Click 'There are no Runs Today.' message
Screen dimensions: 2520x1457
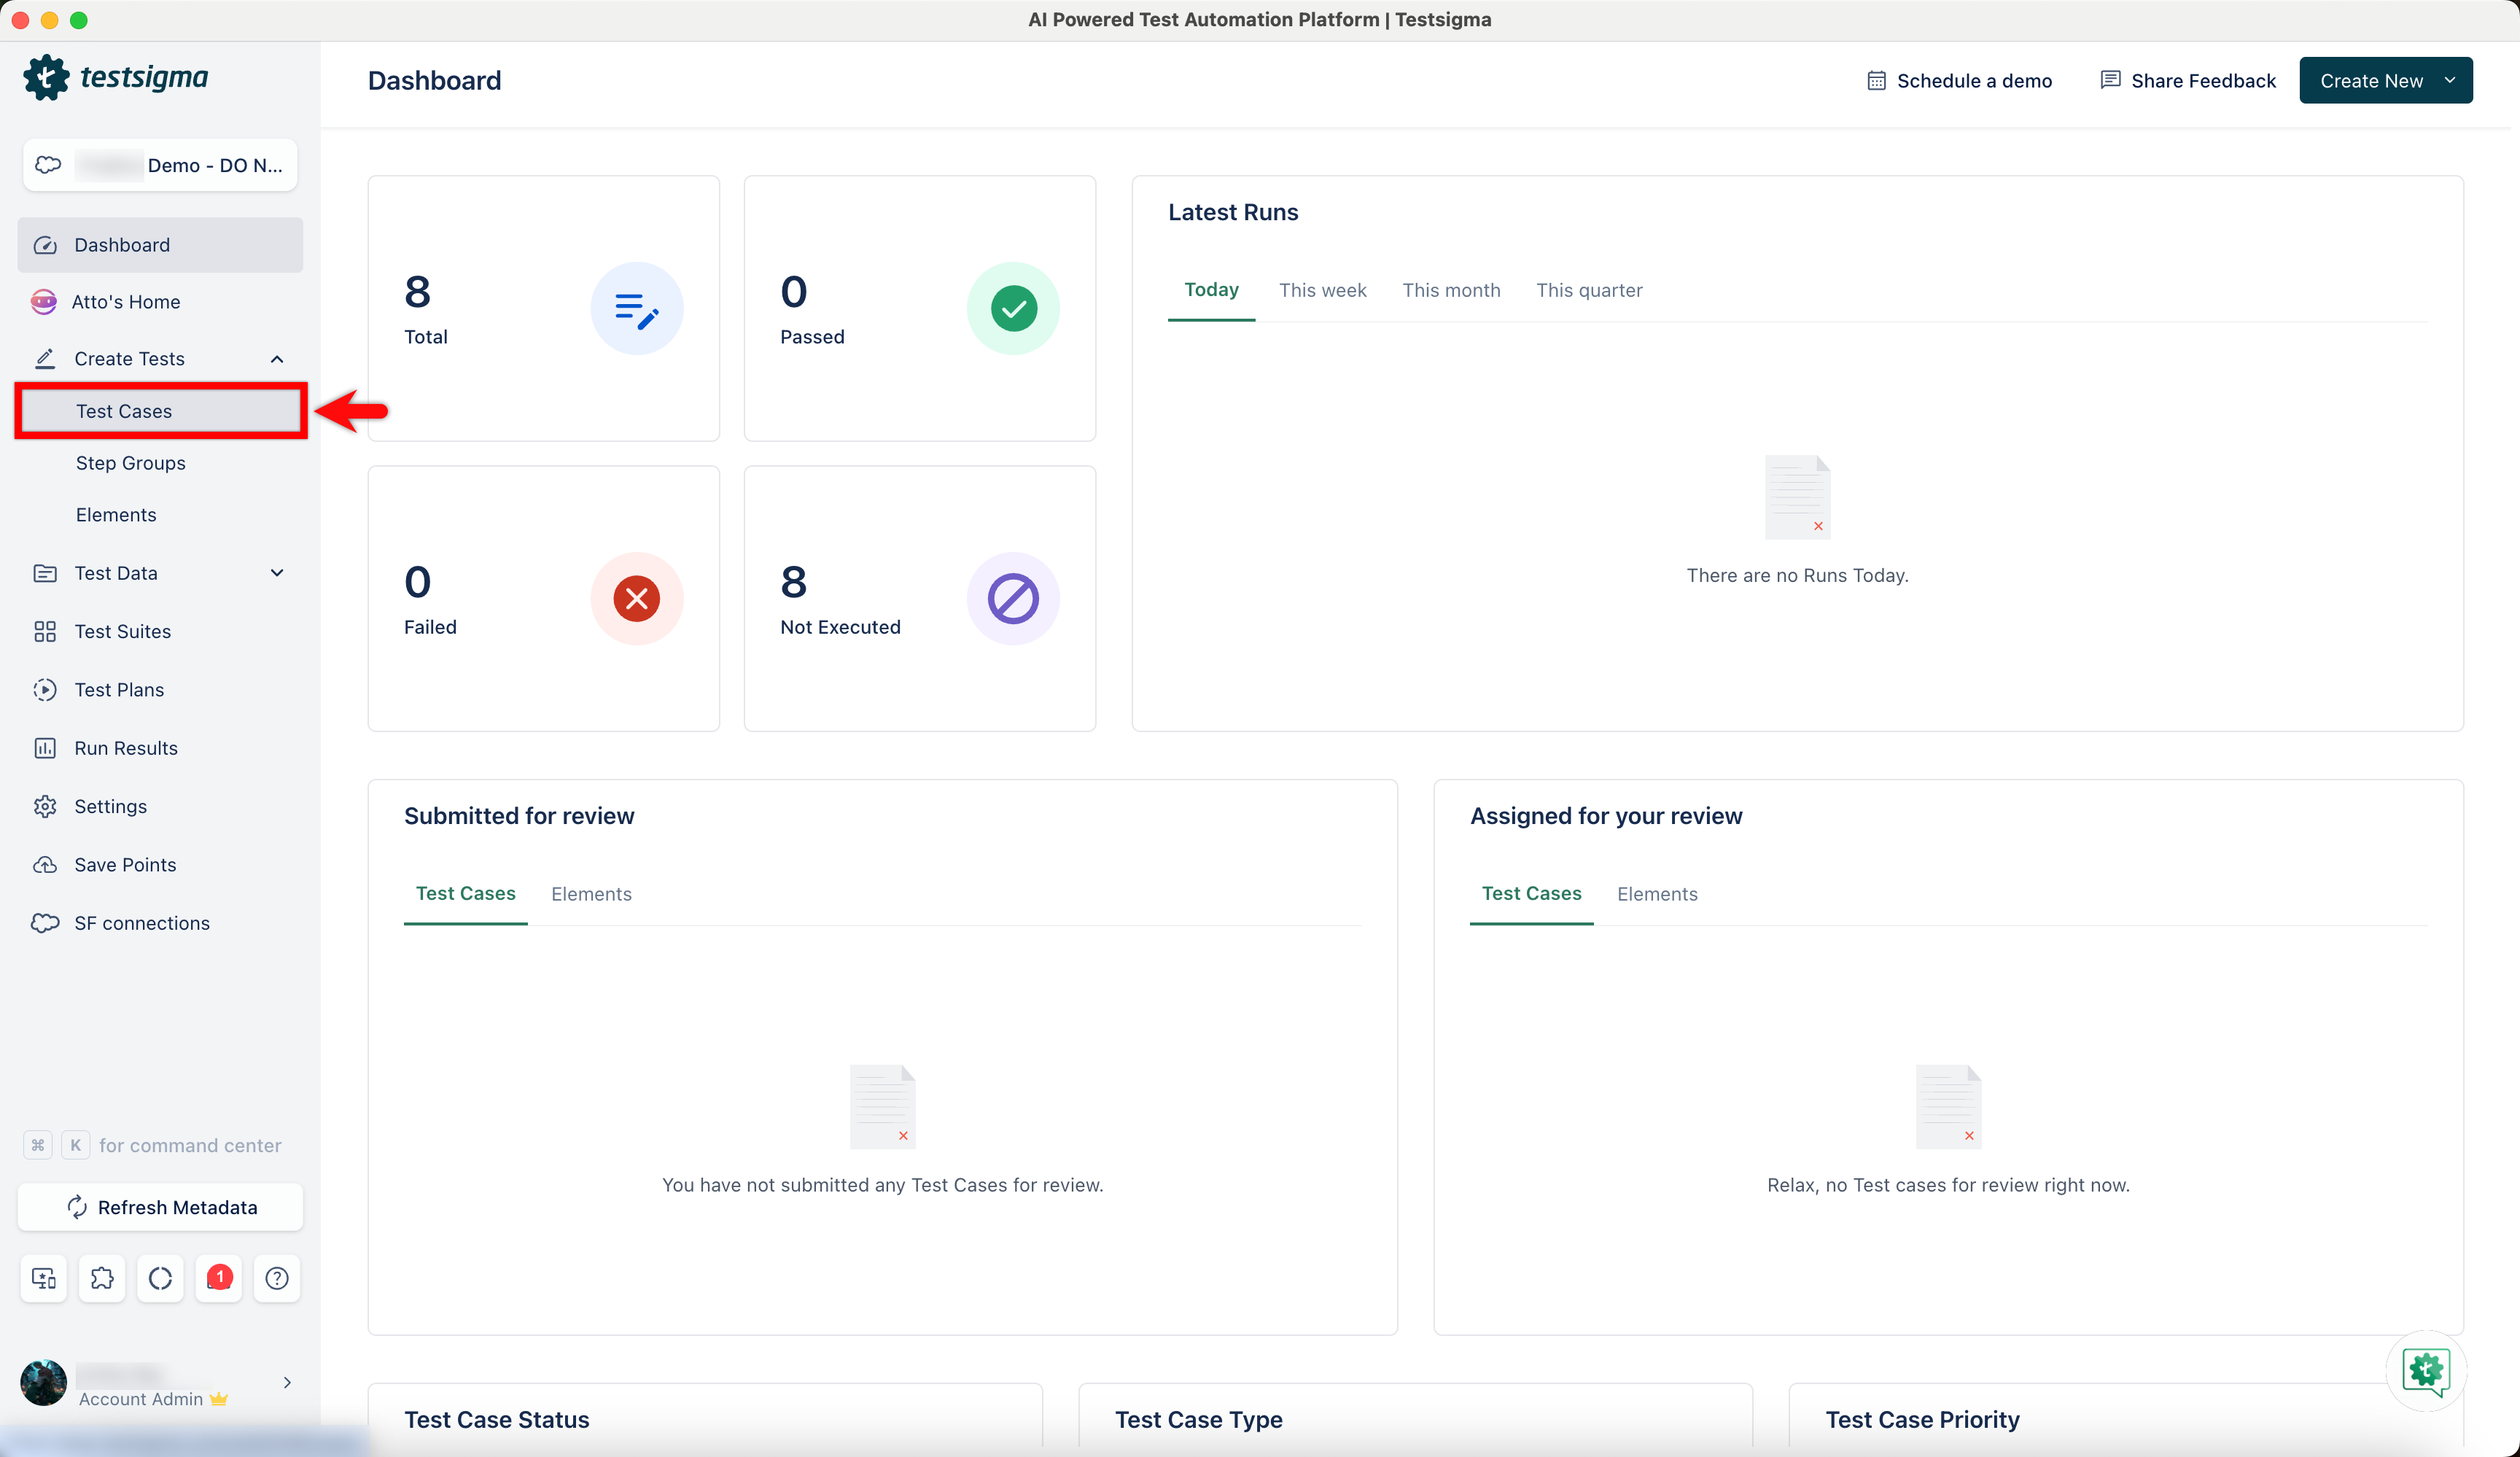1797,575
